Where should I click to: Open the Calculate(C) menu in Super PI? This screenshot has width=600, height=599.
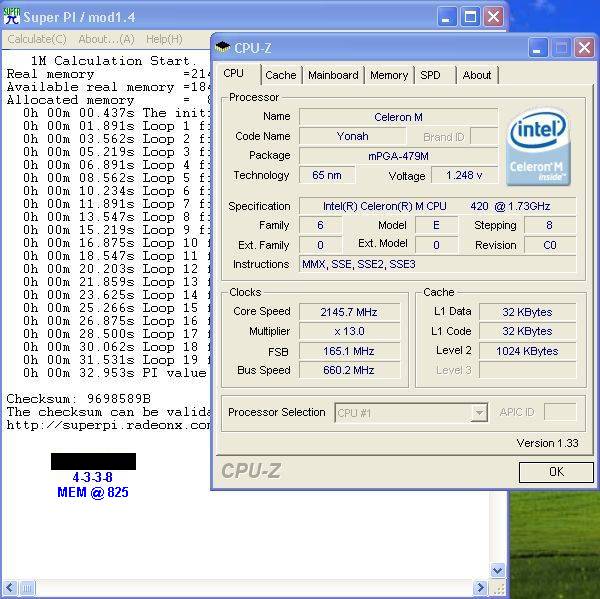(x=37, y=39)
